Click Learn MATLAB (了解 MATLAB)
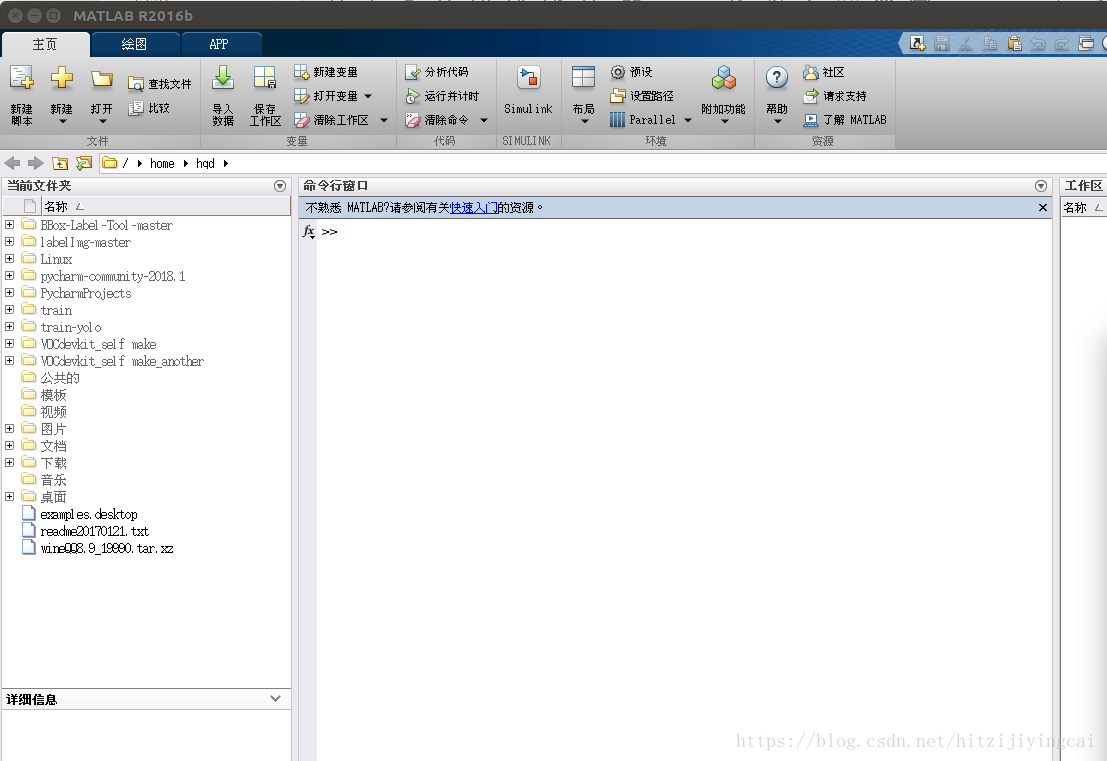The image size is (1107, 761). tap(845, 120)
